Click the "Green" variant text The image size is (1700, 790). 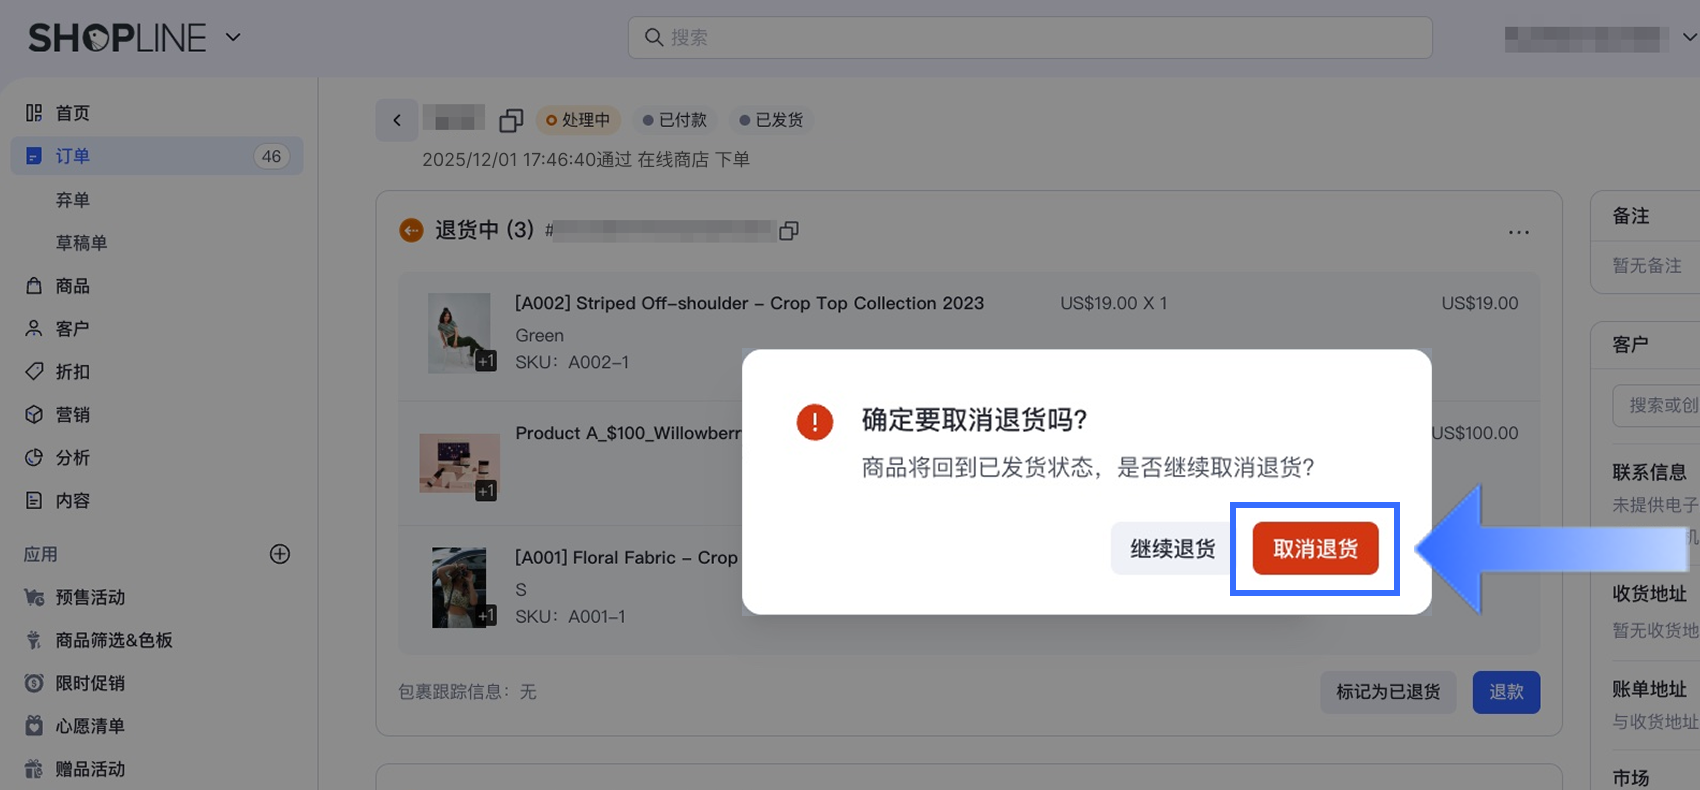coord(540,335)
